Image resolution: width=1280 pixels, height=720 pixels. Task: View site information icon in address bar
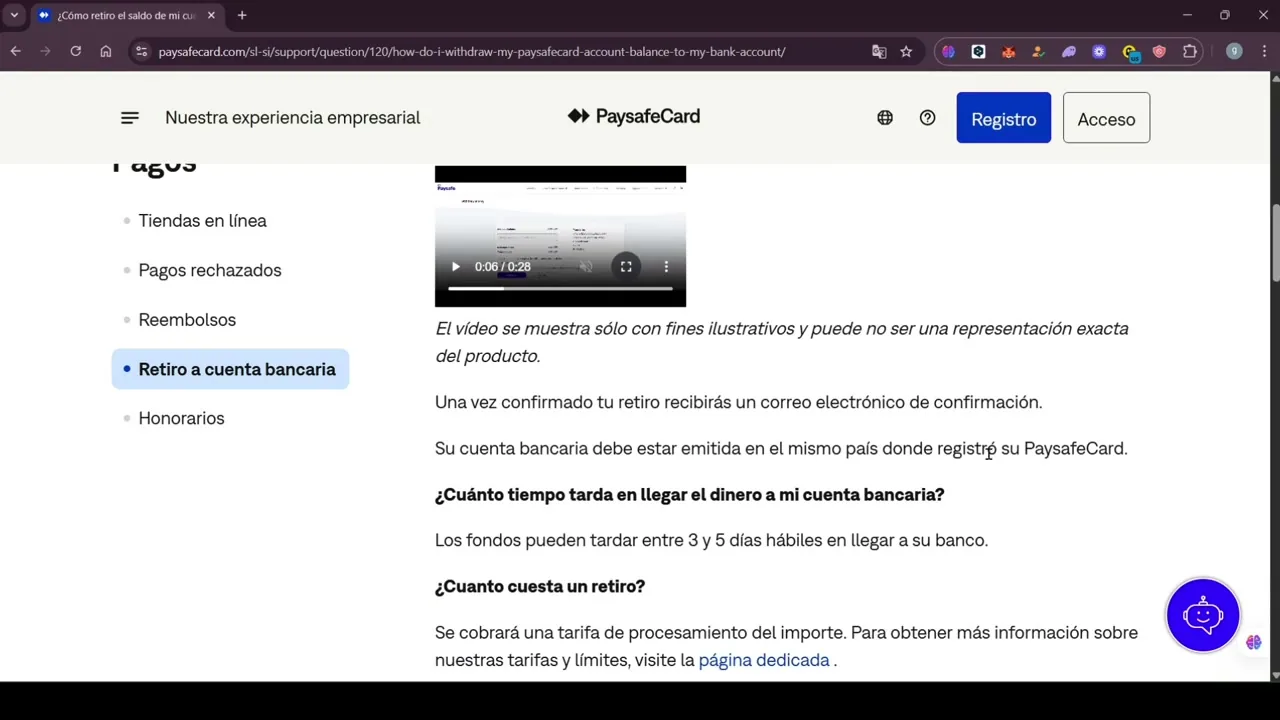pos(141,51)
